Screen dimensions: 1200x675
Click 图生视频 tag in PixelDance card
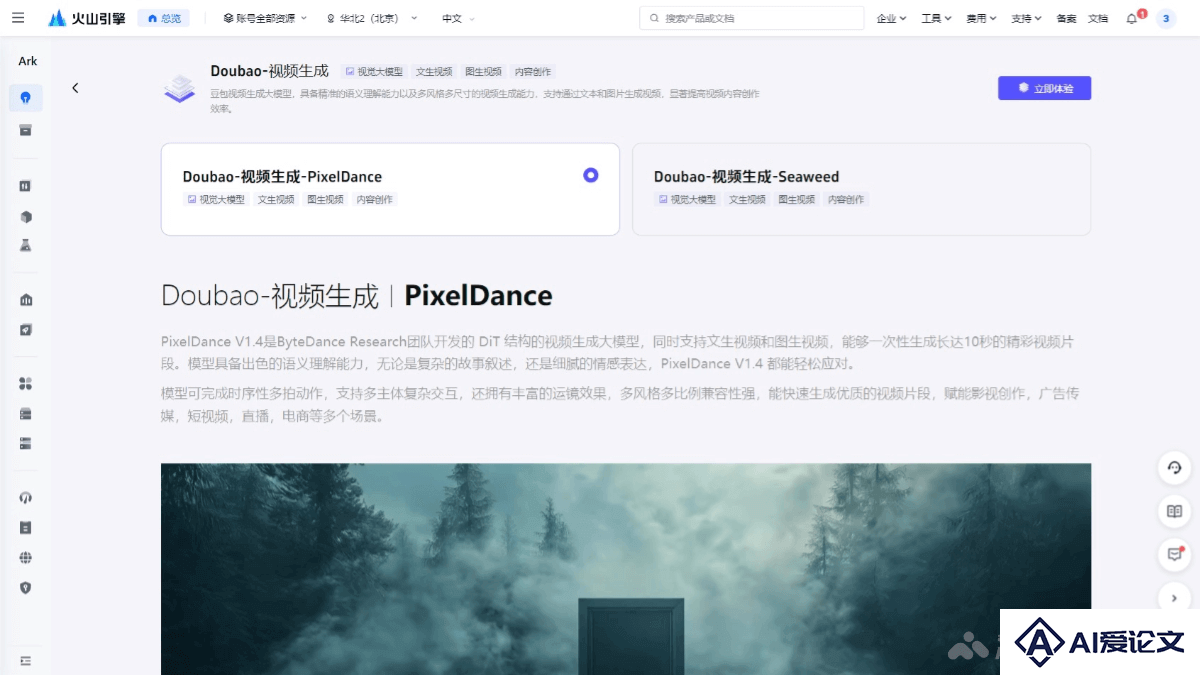pyautogui.click(x=325, y=200)
